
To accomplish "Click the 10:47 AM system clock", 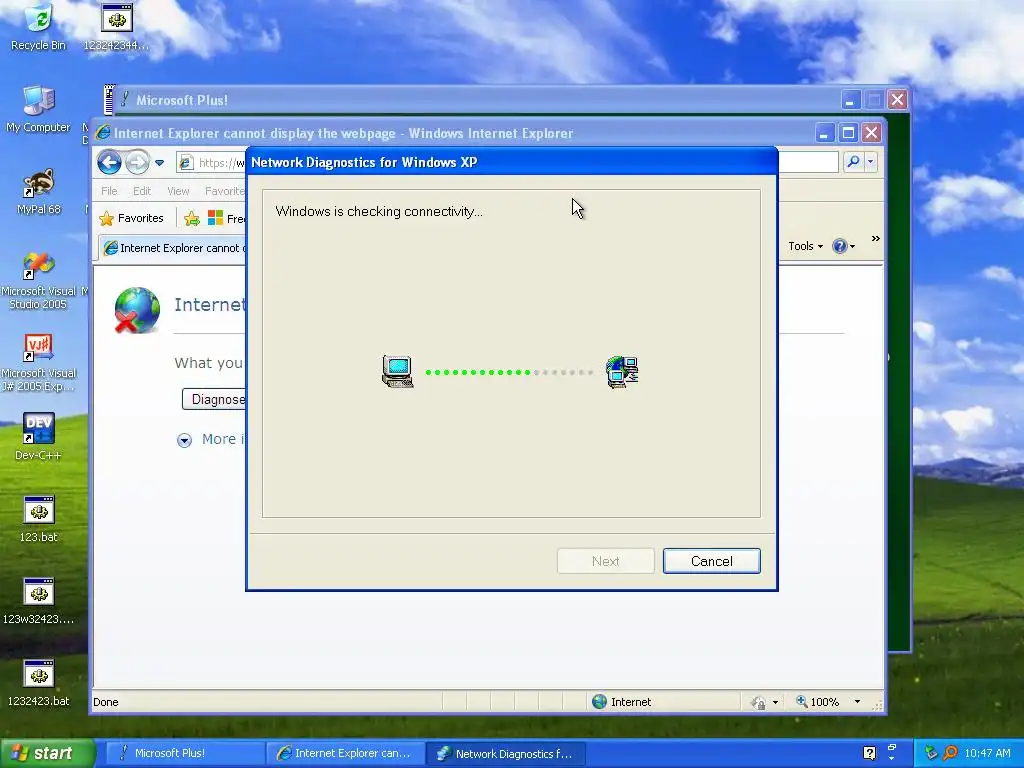I will point(987,753).
